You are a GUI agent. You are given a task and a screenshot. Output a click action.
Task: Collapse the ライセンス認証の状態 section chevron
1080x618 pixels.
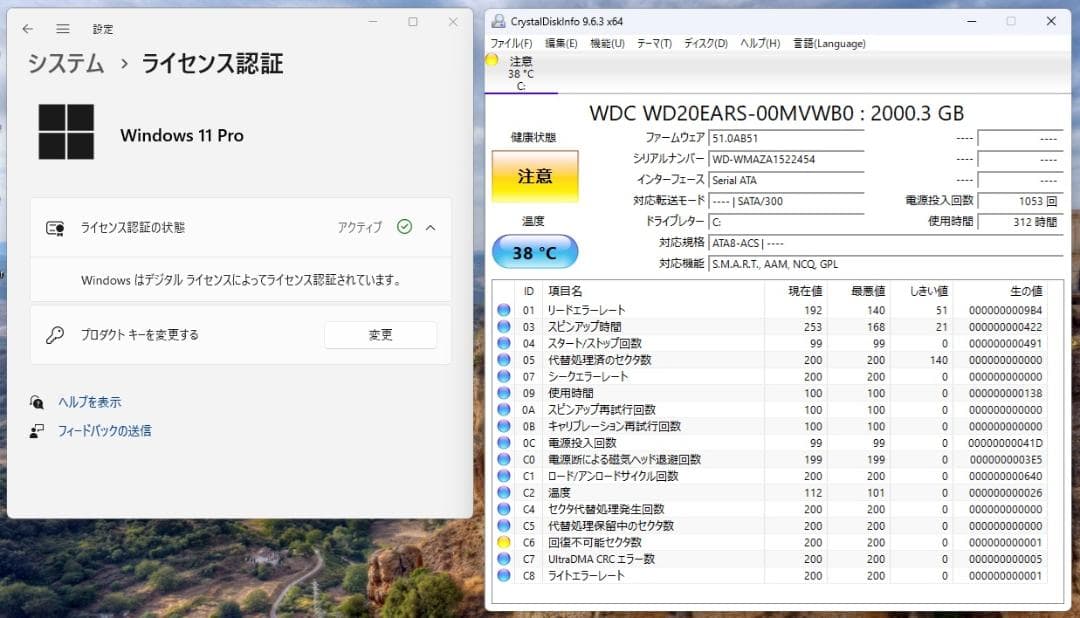pyautogui.click(x=432, y=227)
